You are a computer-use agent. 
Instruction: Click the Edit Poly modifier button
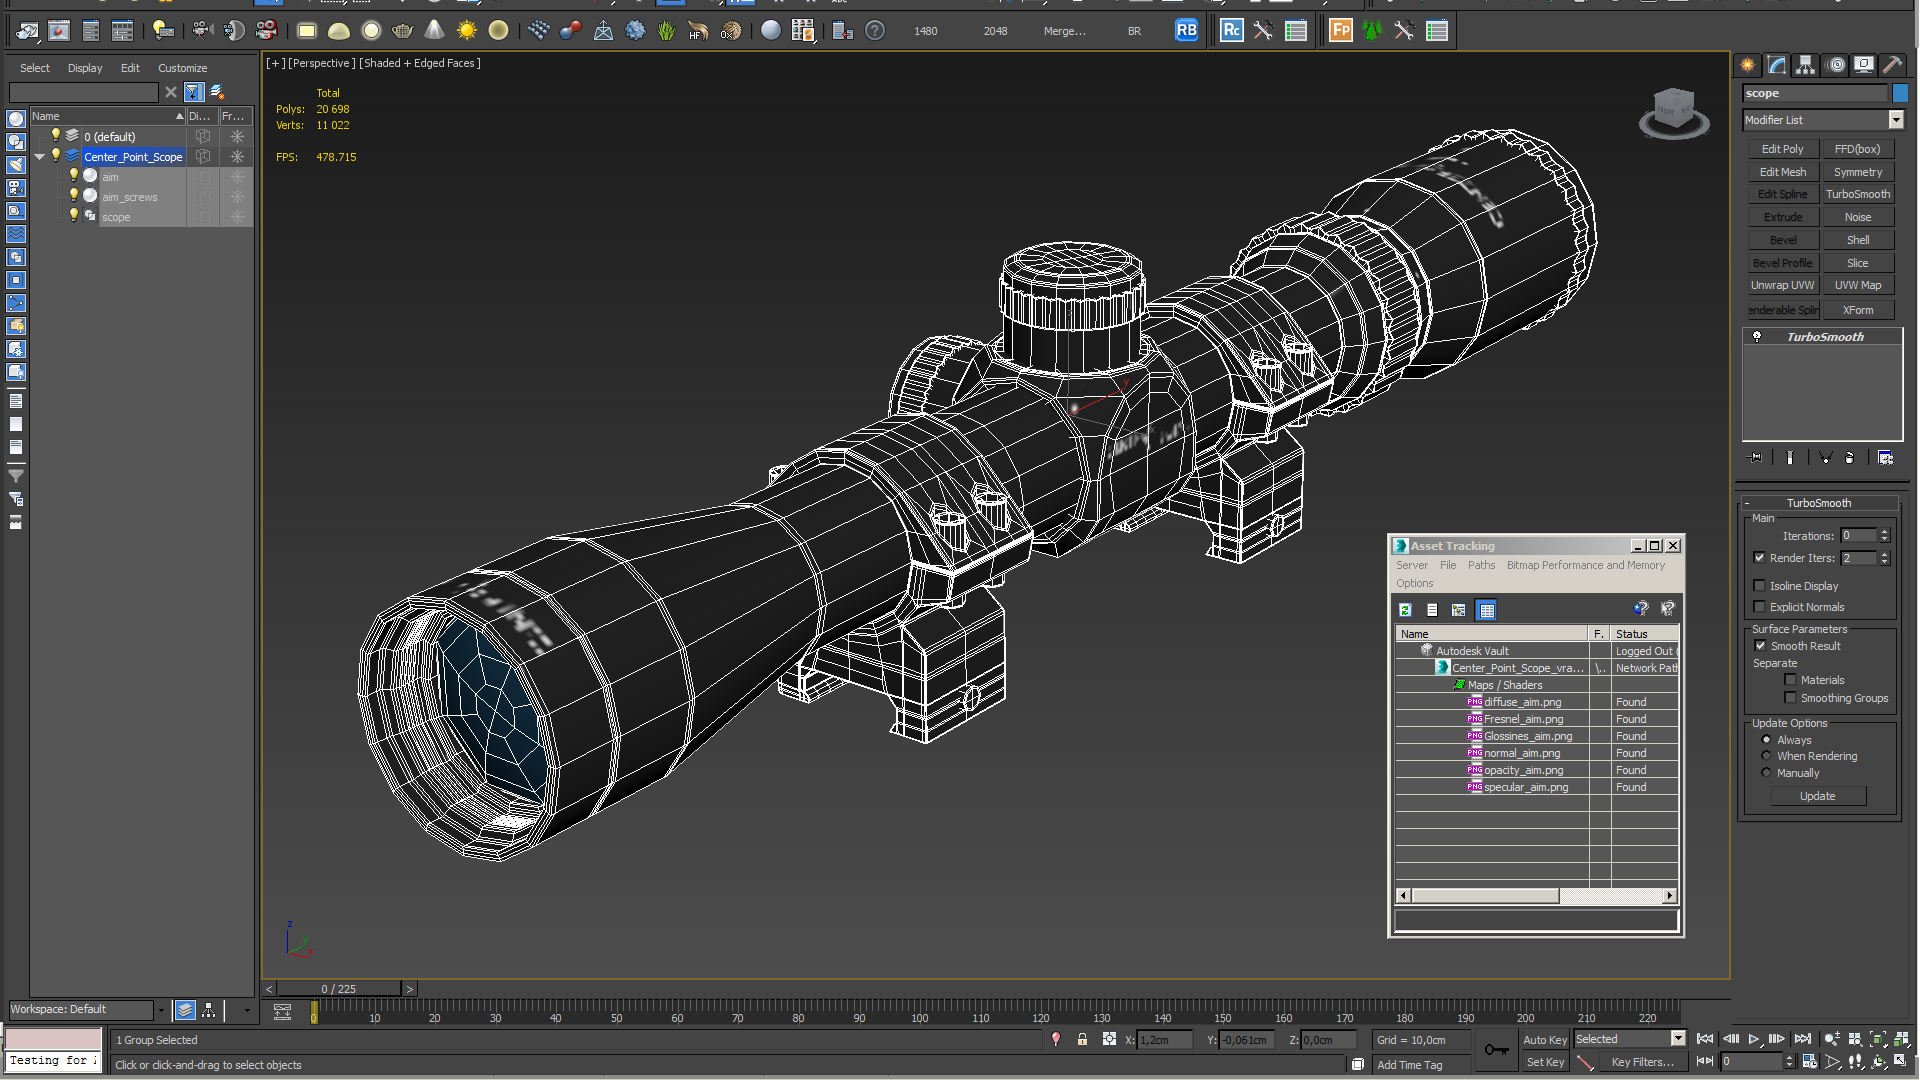click(1782, 149)
